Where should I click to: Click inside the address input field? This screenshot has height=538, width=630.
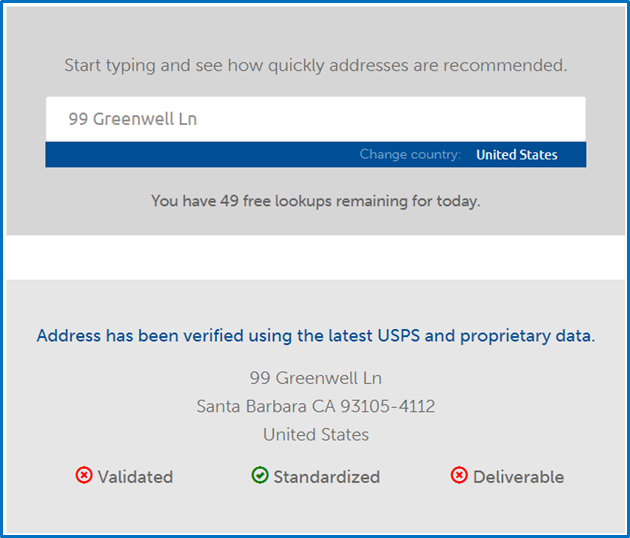click(x=315, y=119)
